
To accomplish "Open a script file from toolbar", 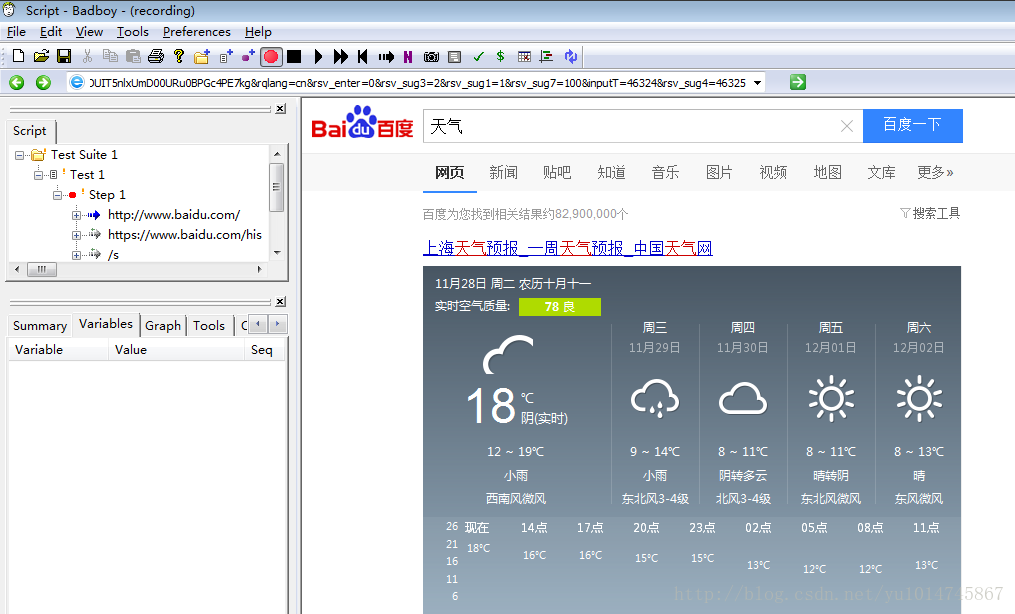I will point(41,56).
